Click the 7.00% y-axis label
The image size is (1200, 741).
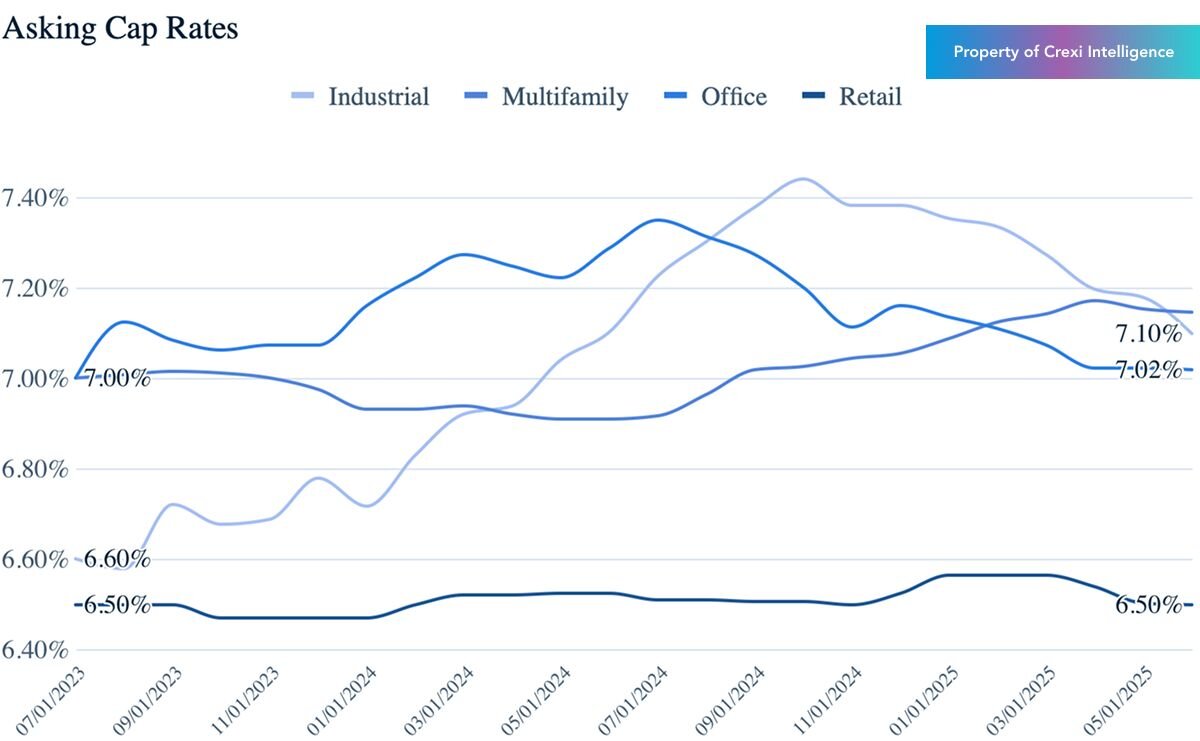(35, 379)
